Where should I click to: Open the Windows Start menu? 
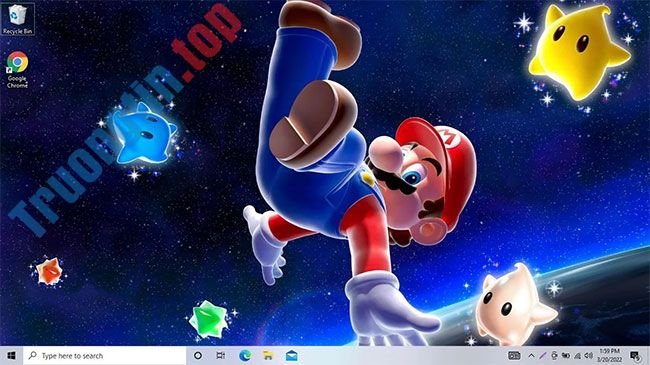(x=12, y=355)
